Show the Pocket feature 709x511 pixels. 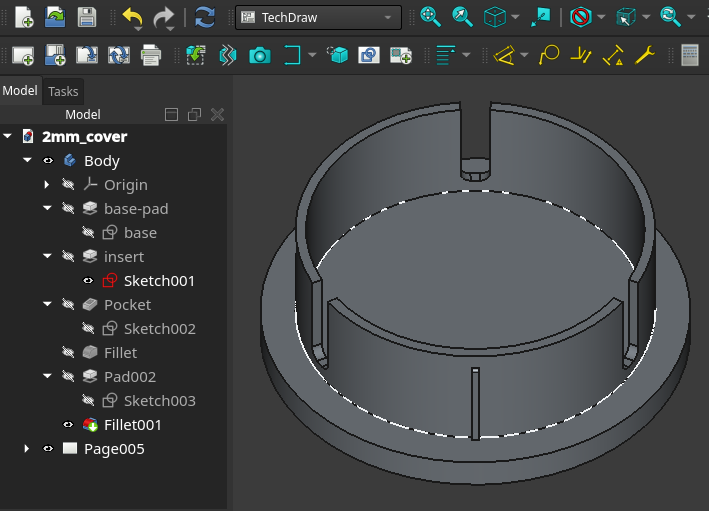coord(68,304)
